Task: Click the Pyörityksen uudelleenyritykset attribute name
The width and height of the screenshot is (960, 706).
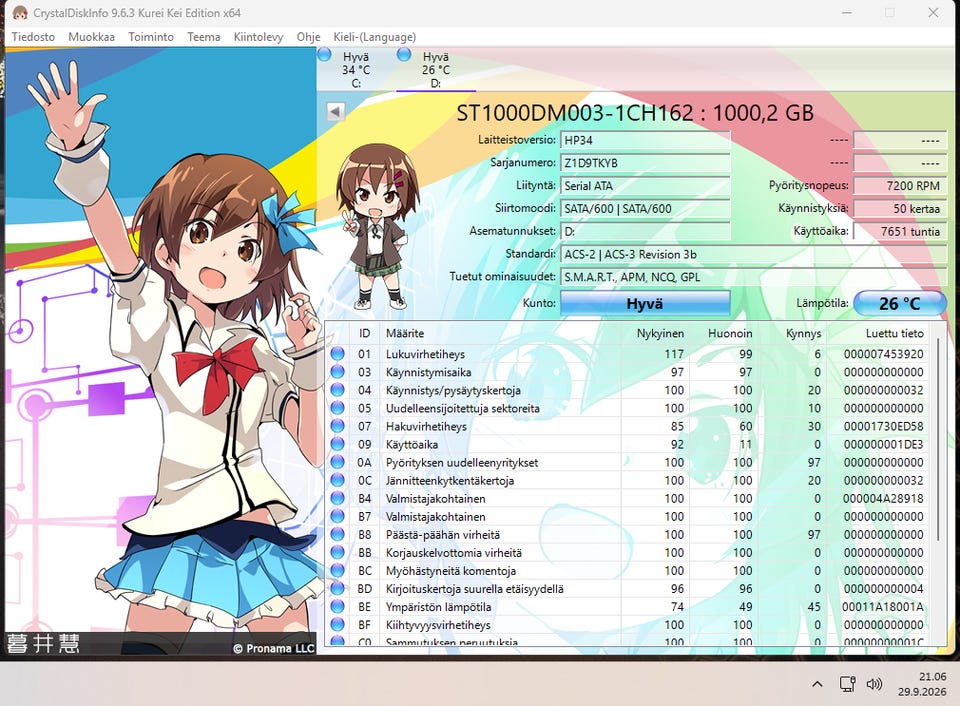Action: pos(462,462)
